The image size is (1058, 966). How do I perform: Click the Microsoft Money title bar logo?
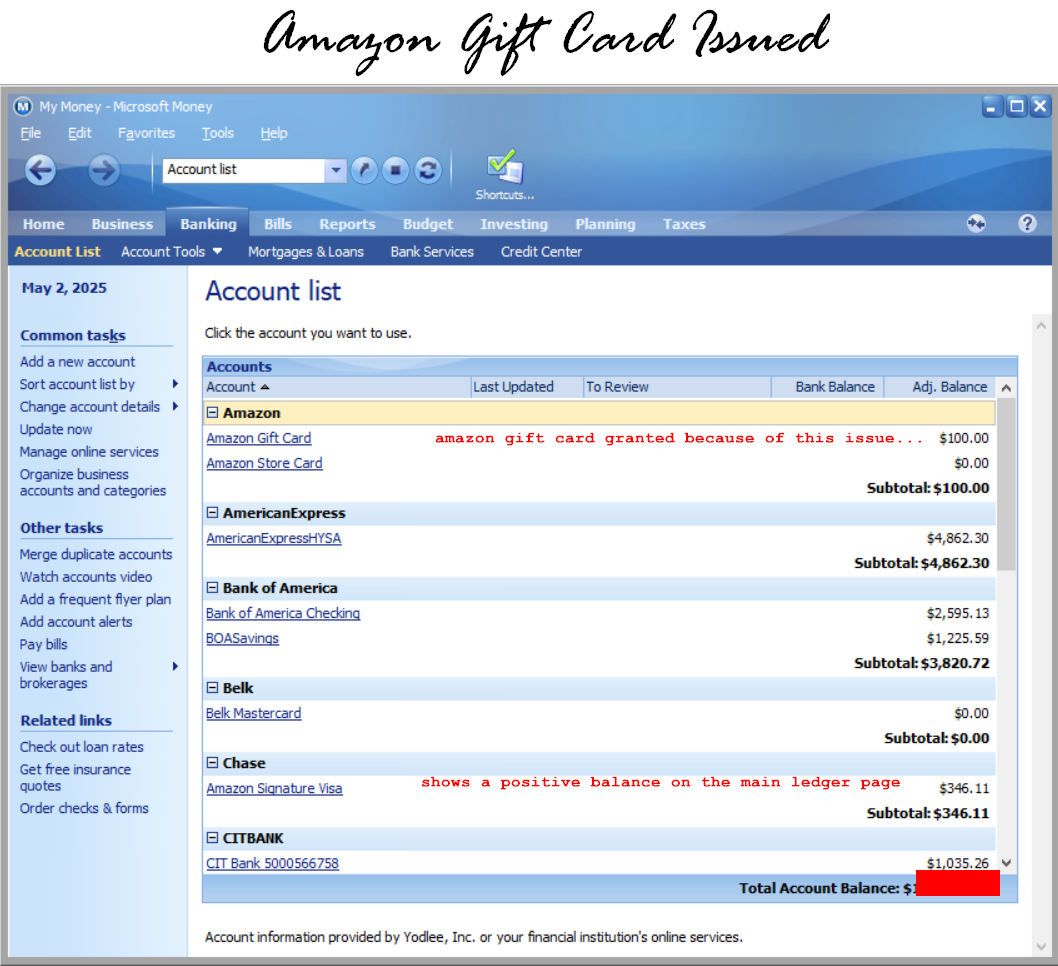pyautogui.click(x=23, y=107)
